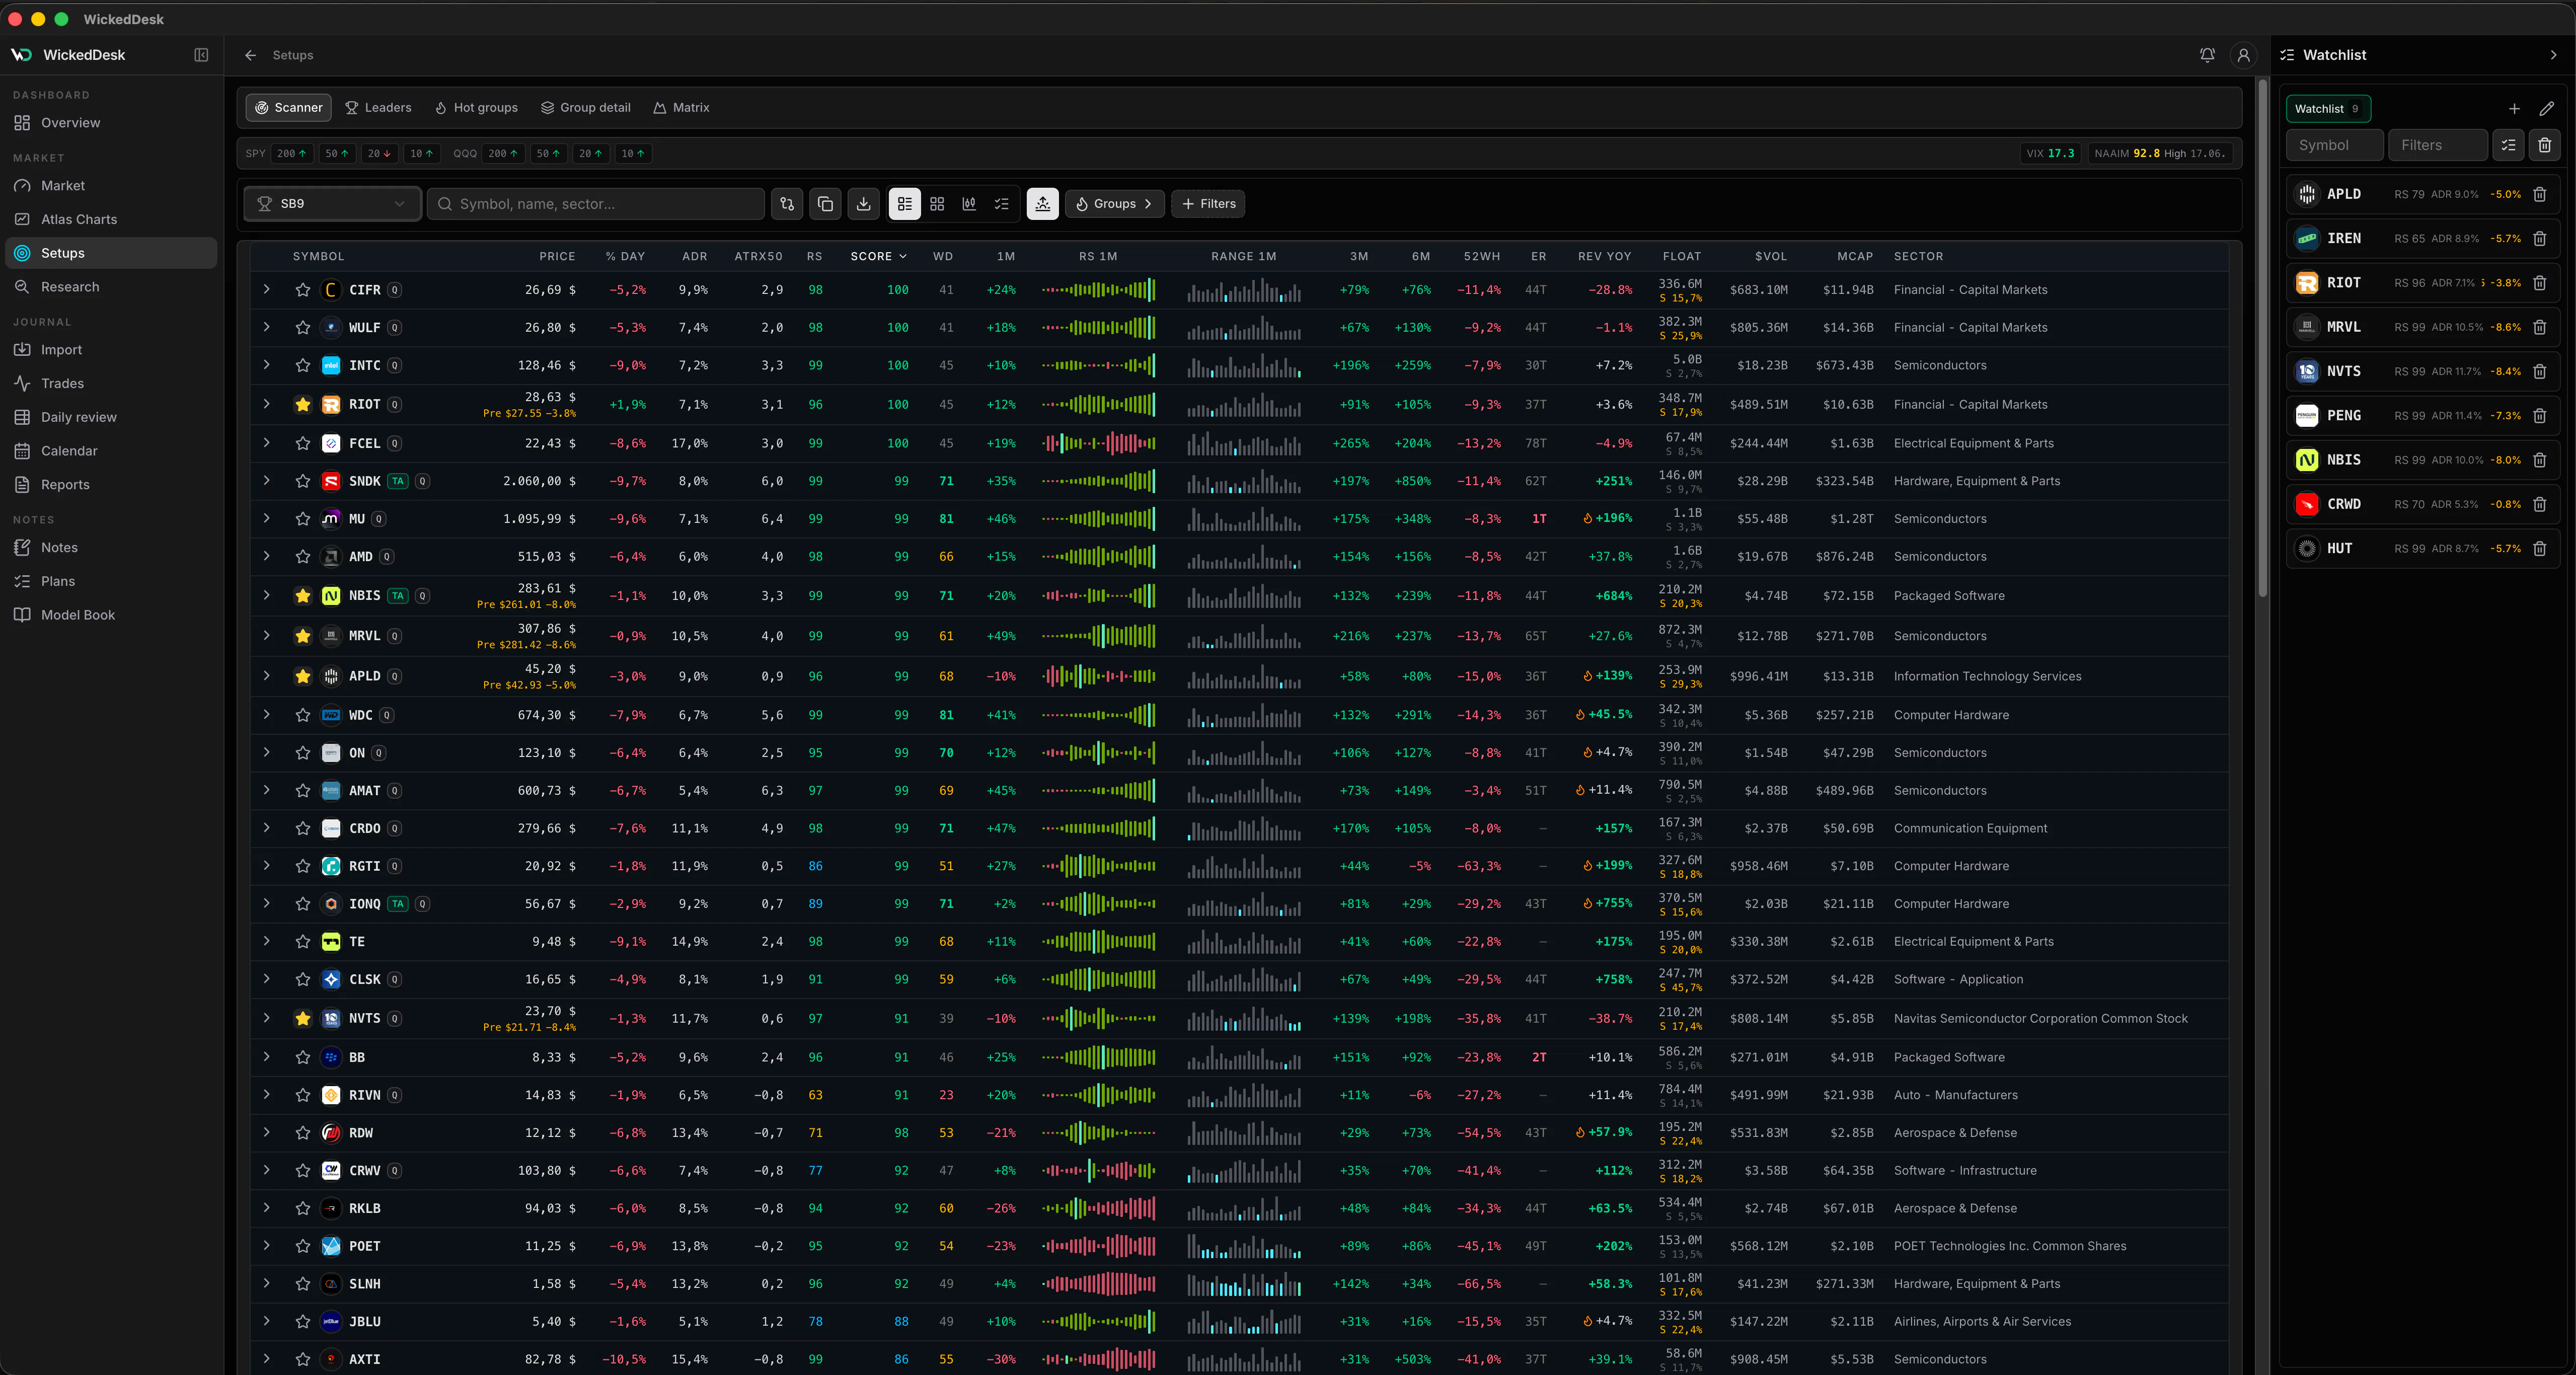
Task: Open Daily review in sidebar
Action: click(111, 418)
